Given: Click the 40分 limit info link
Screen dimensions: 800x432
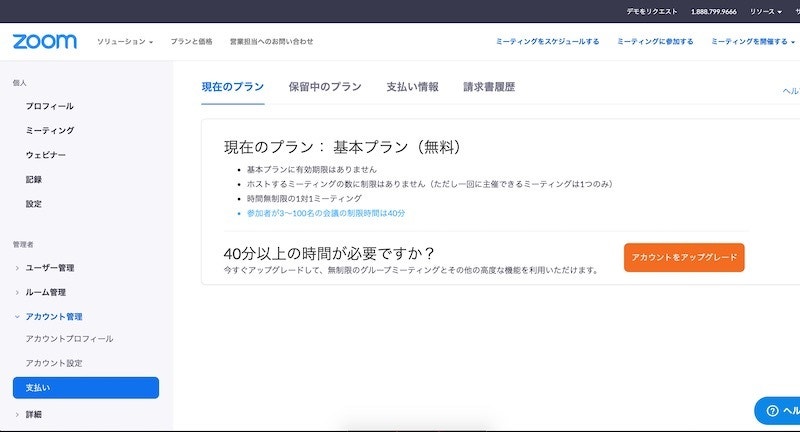Looking at the screenshot, I should coord(326,213).
